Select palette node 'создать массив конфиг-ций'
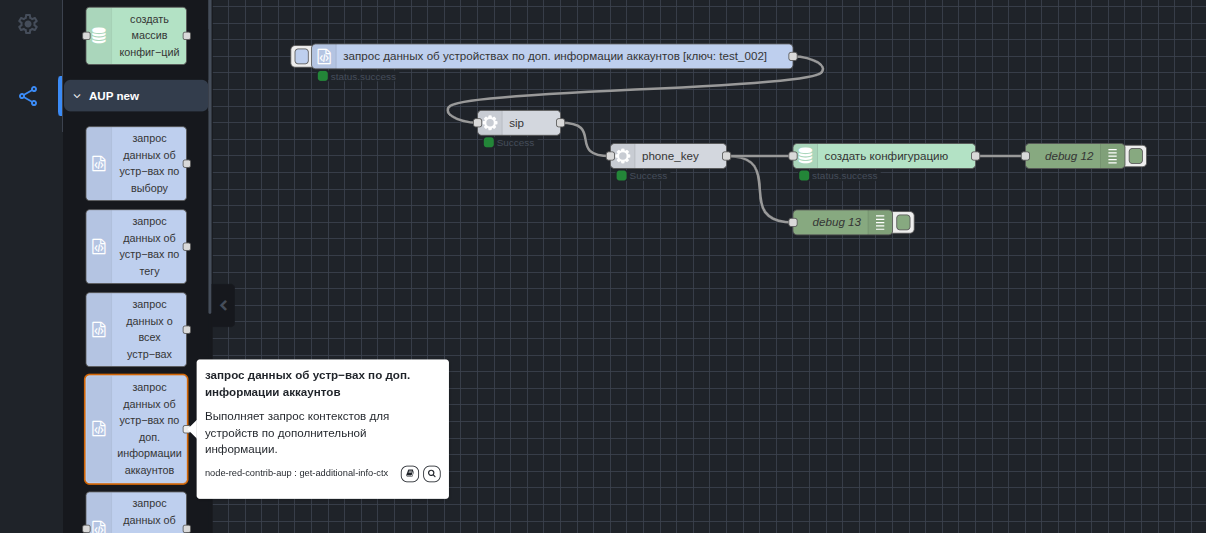 136,36
